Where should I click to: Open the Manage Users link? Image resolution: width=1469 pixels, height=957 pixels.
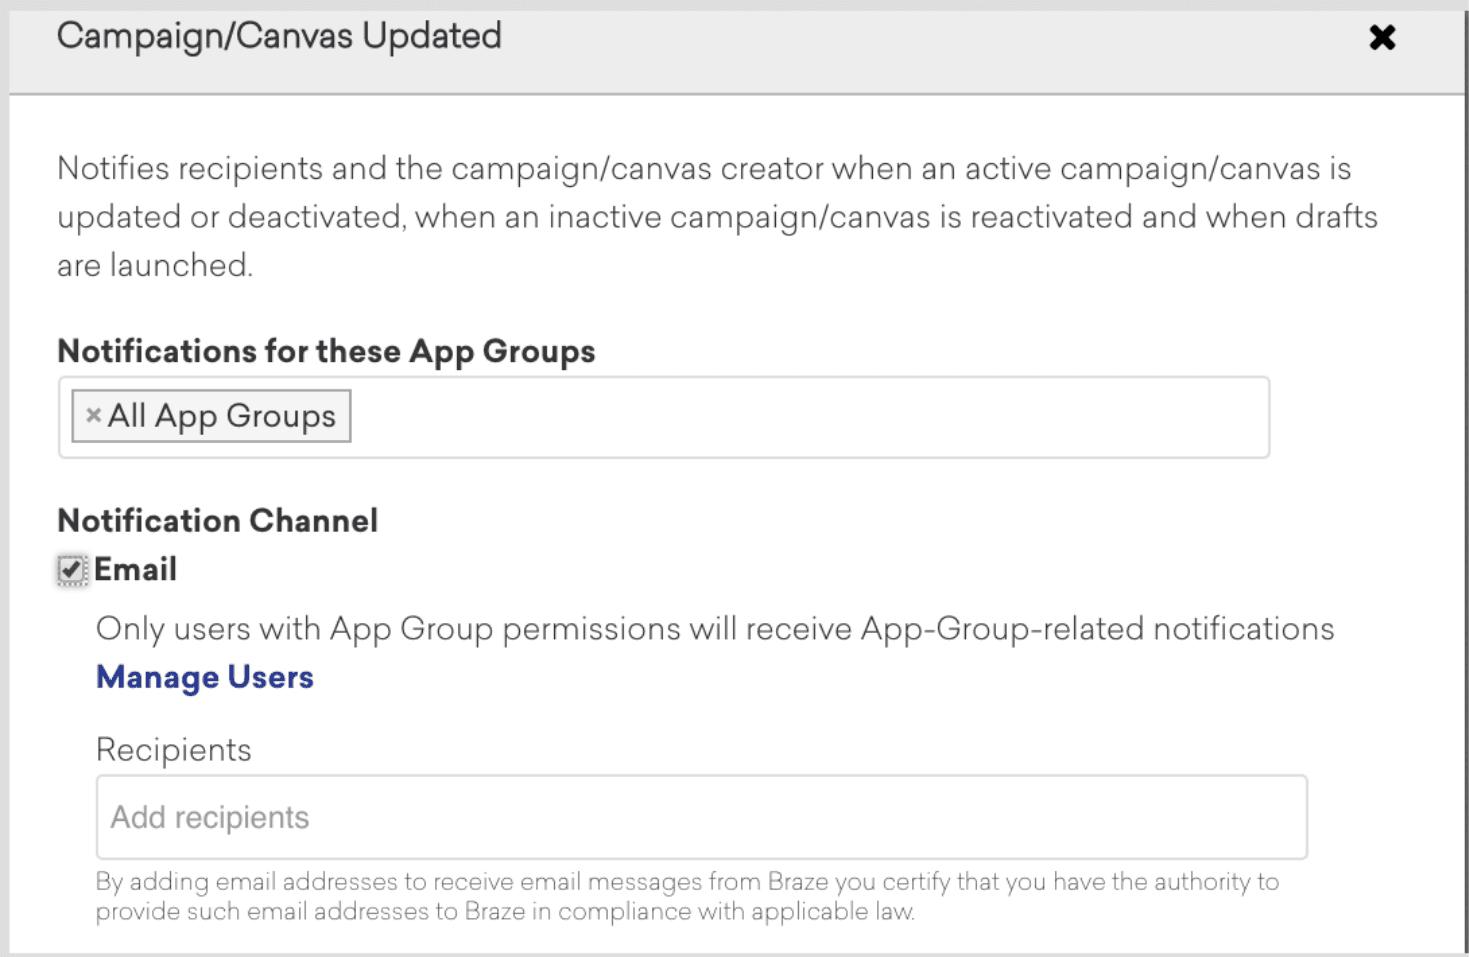[x=204, y=677]
